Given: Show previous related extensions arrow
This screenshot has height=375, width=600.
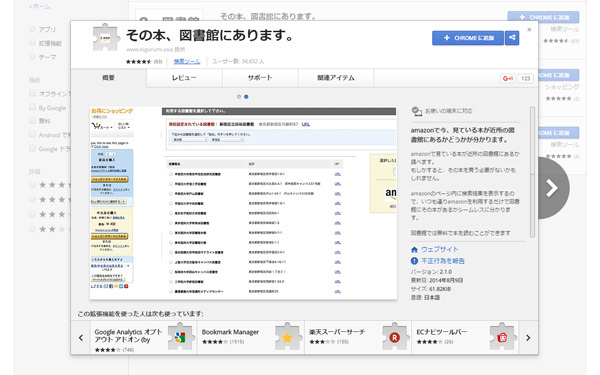Looking at the screenshot, I should click(x=81, y=338).
